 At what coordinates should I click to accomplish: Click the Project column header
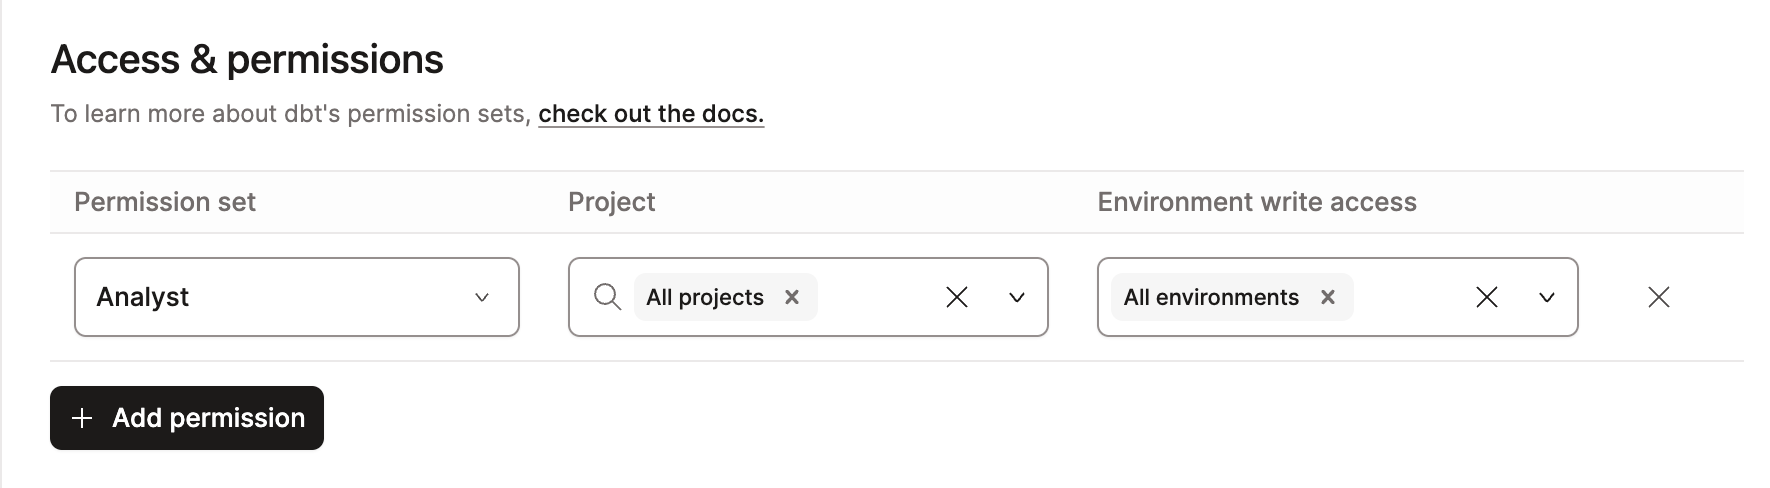pyautogui.click(x=611, y=202)
